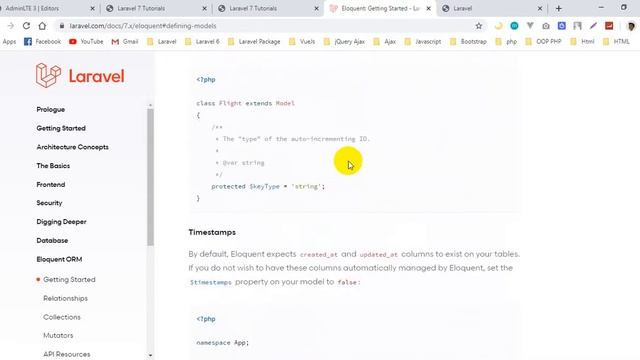Open the bookmark-shaped extension icon
This screenshot has width=640, height=360.
577,26
